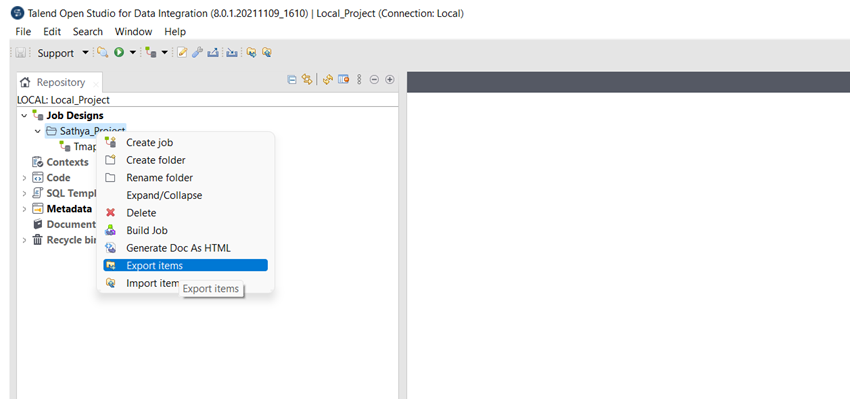Toggle Link with Editor in Repository panel

click(307, 80)
